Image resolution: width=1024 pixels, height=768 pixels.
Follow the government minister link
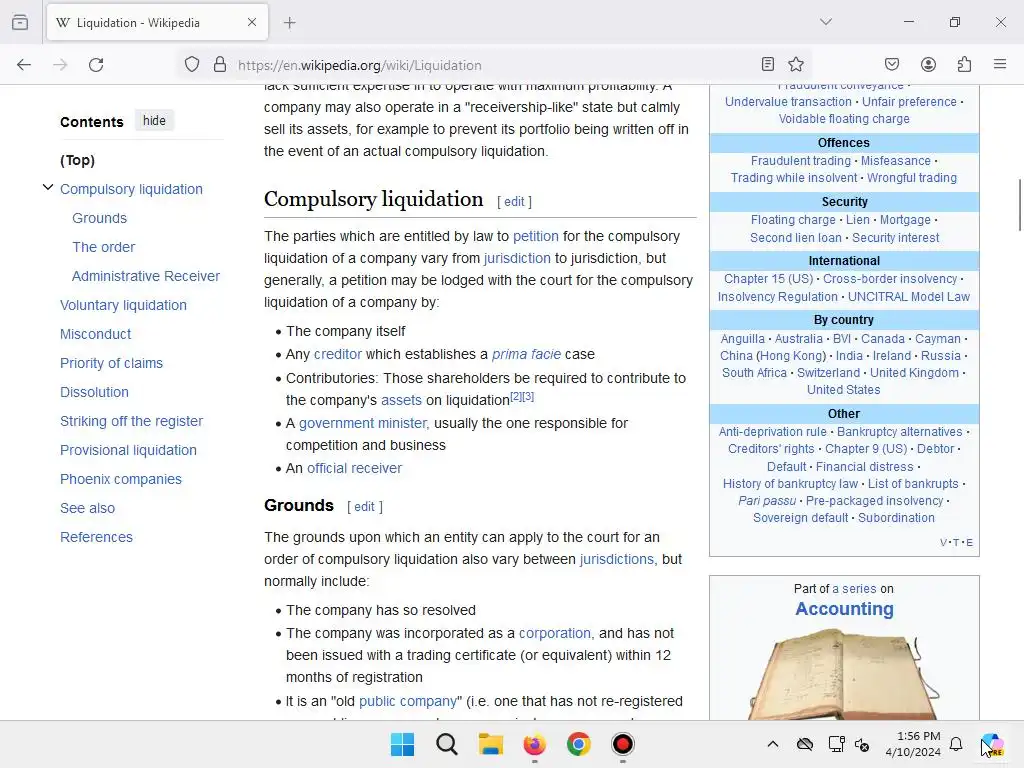click(363, 423)
